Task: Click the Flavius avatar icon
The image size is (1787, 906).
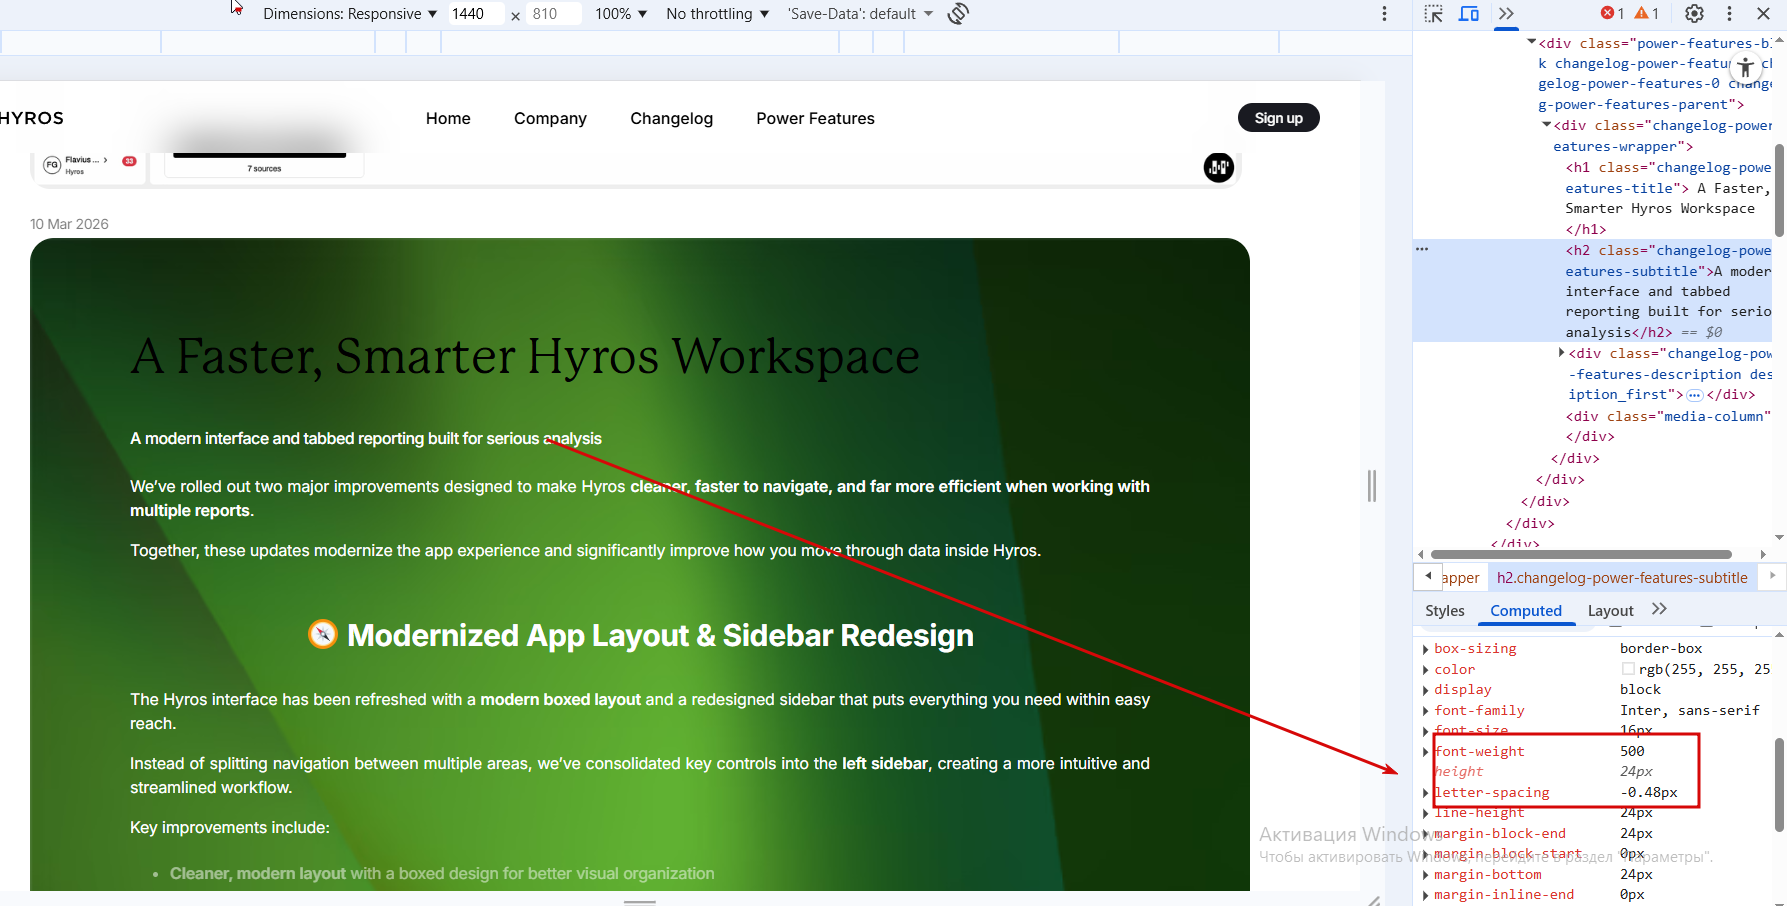Action: [52, 165]
